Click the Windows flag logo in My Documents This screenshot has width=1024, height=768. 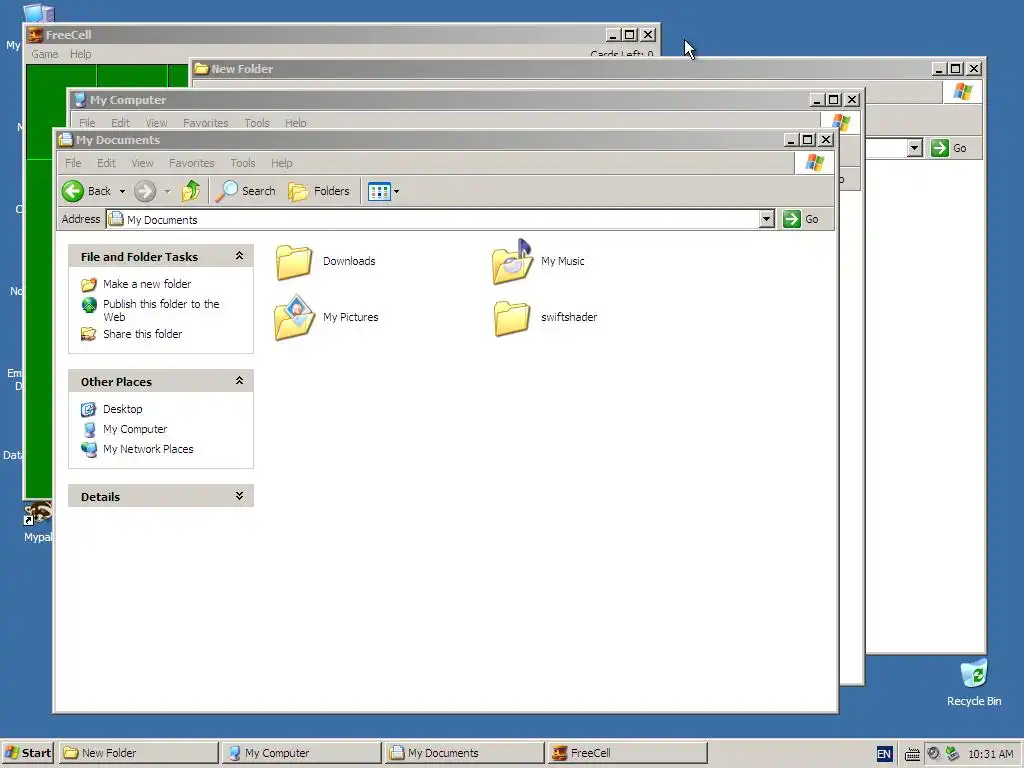[x=814, y=163]
